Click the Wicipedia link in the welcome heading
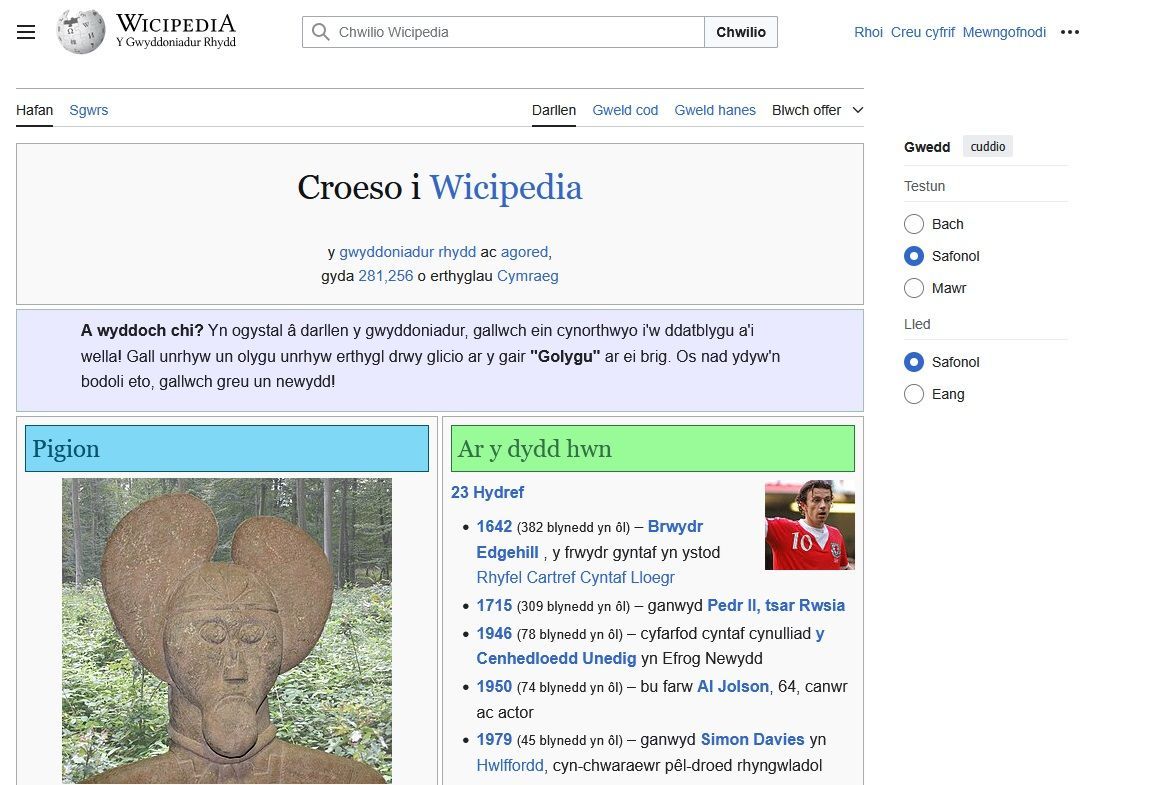 tap(506, 187)
